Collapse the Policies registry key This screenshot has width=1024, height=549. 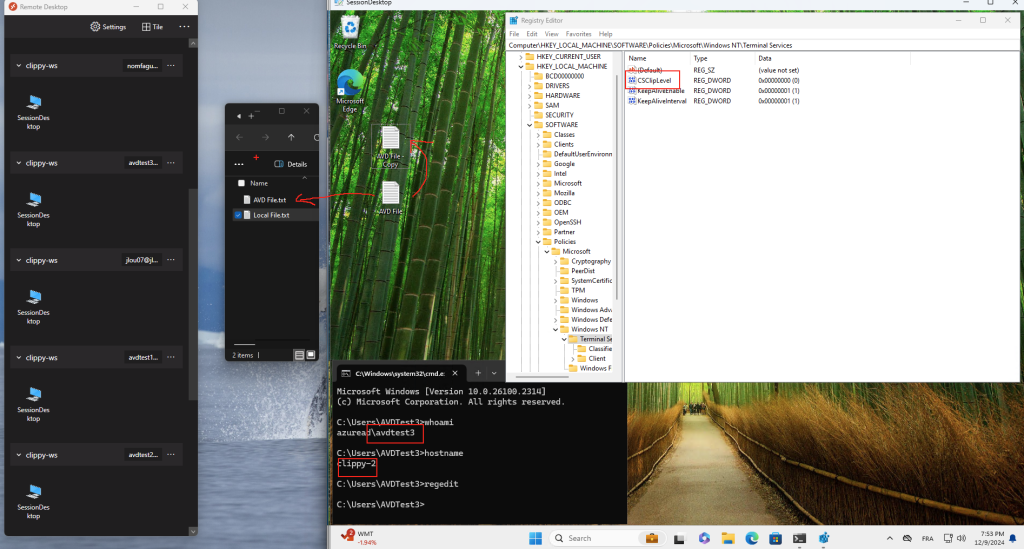(x=538, y=242)
